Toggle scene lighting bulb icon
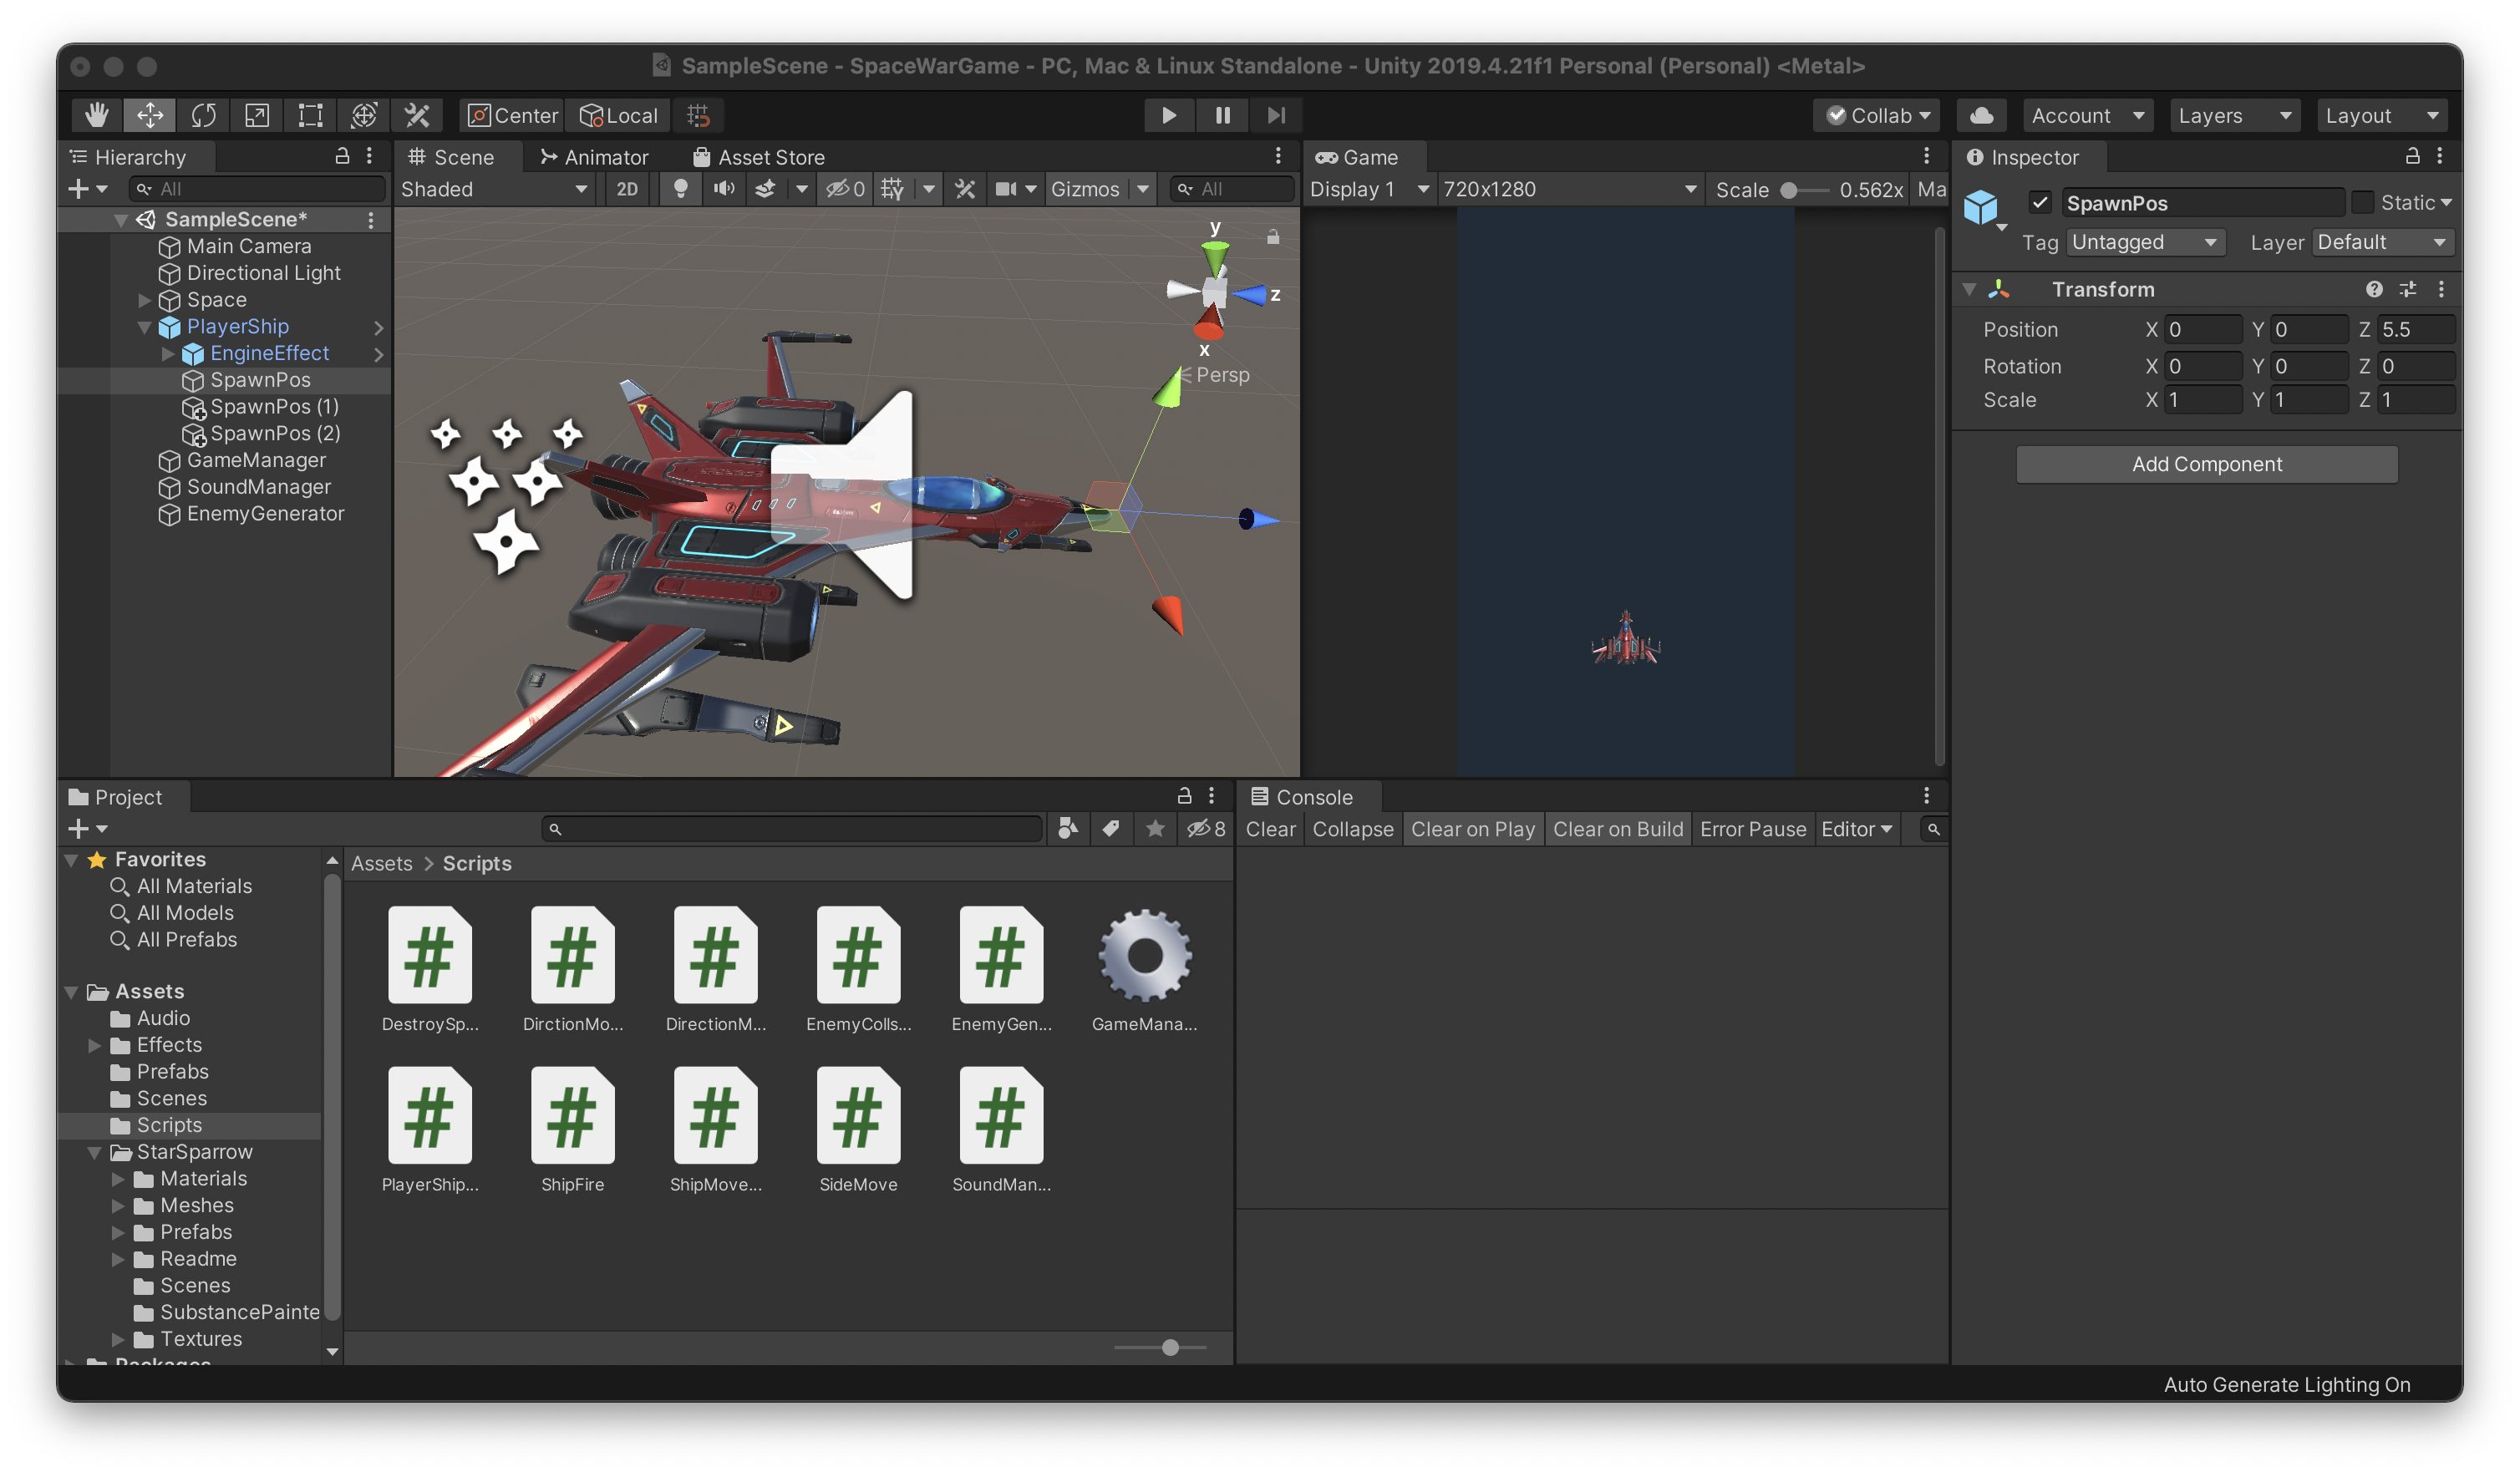 click(680, 189)
